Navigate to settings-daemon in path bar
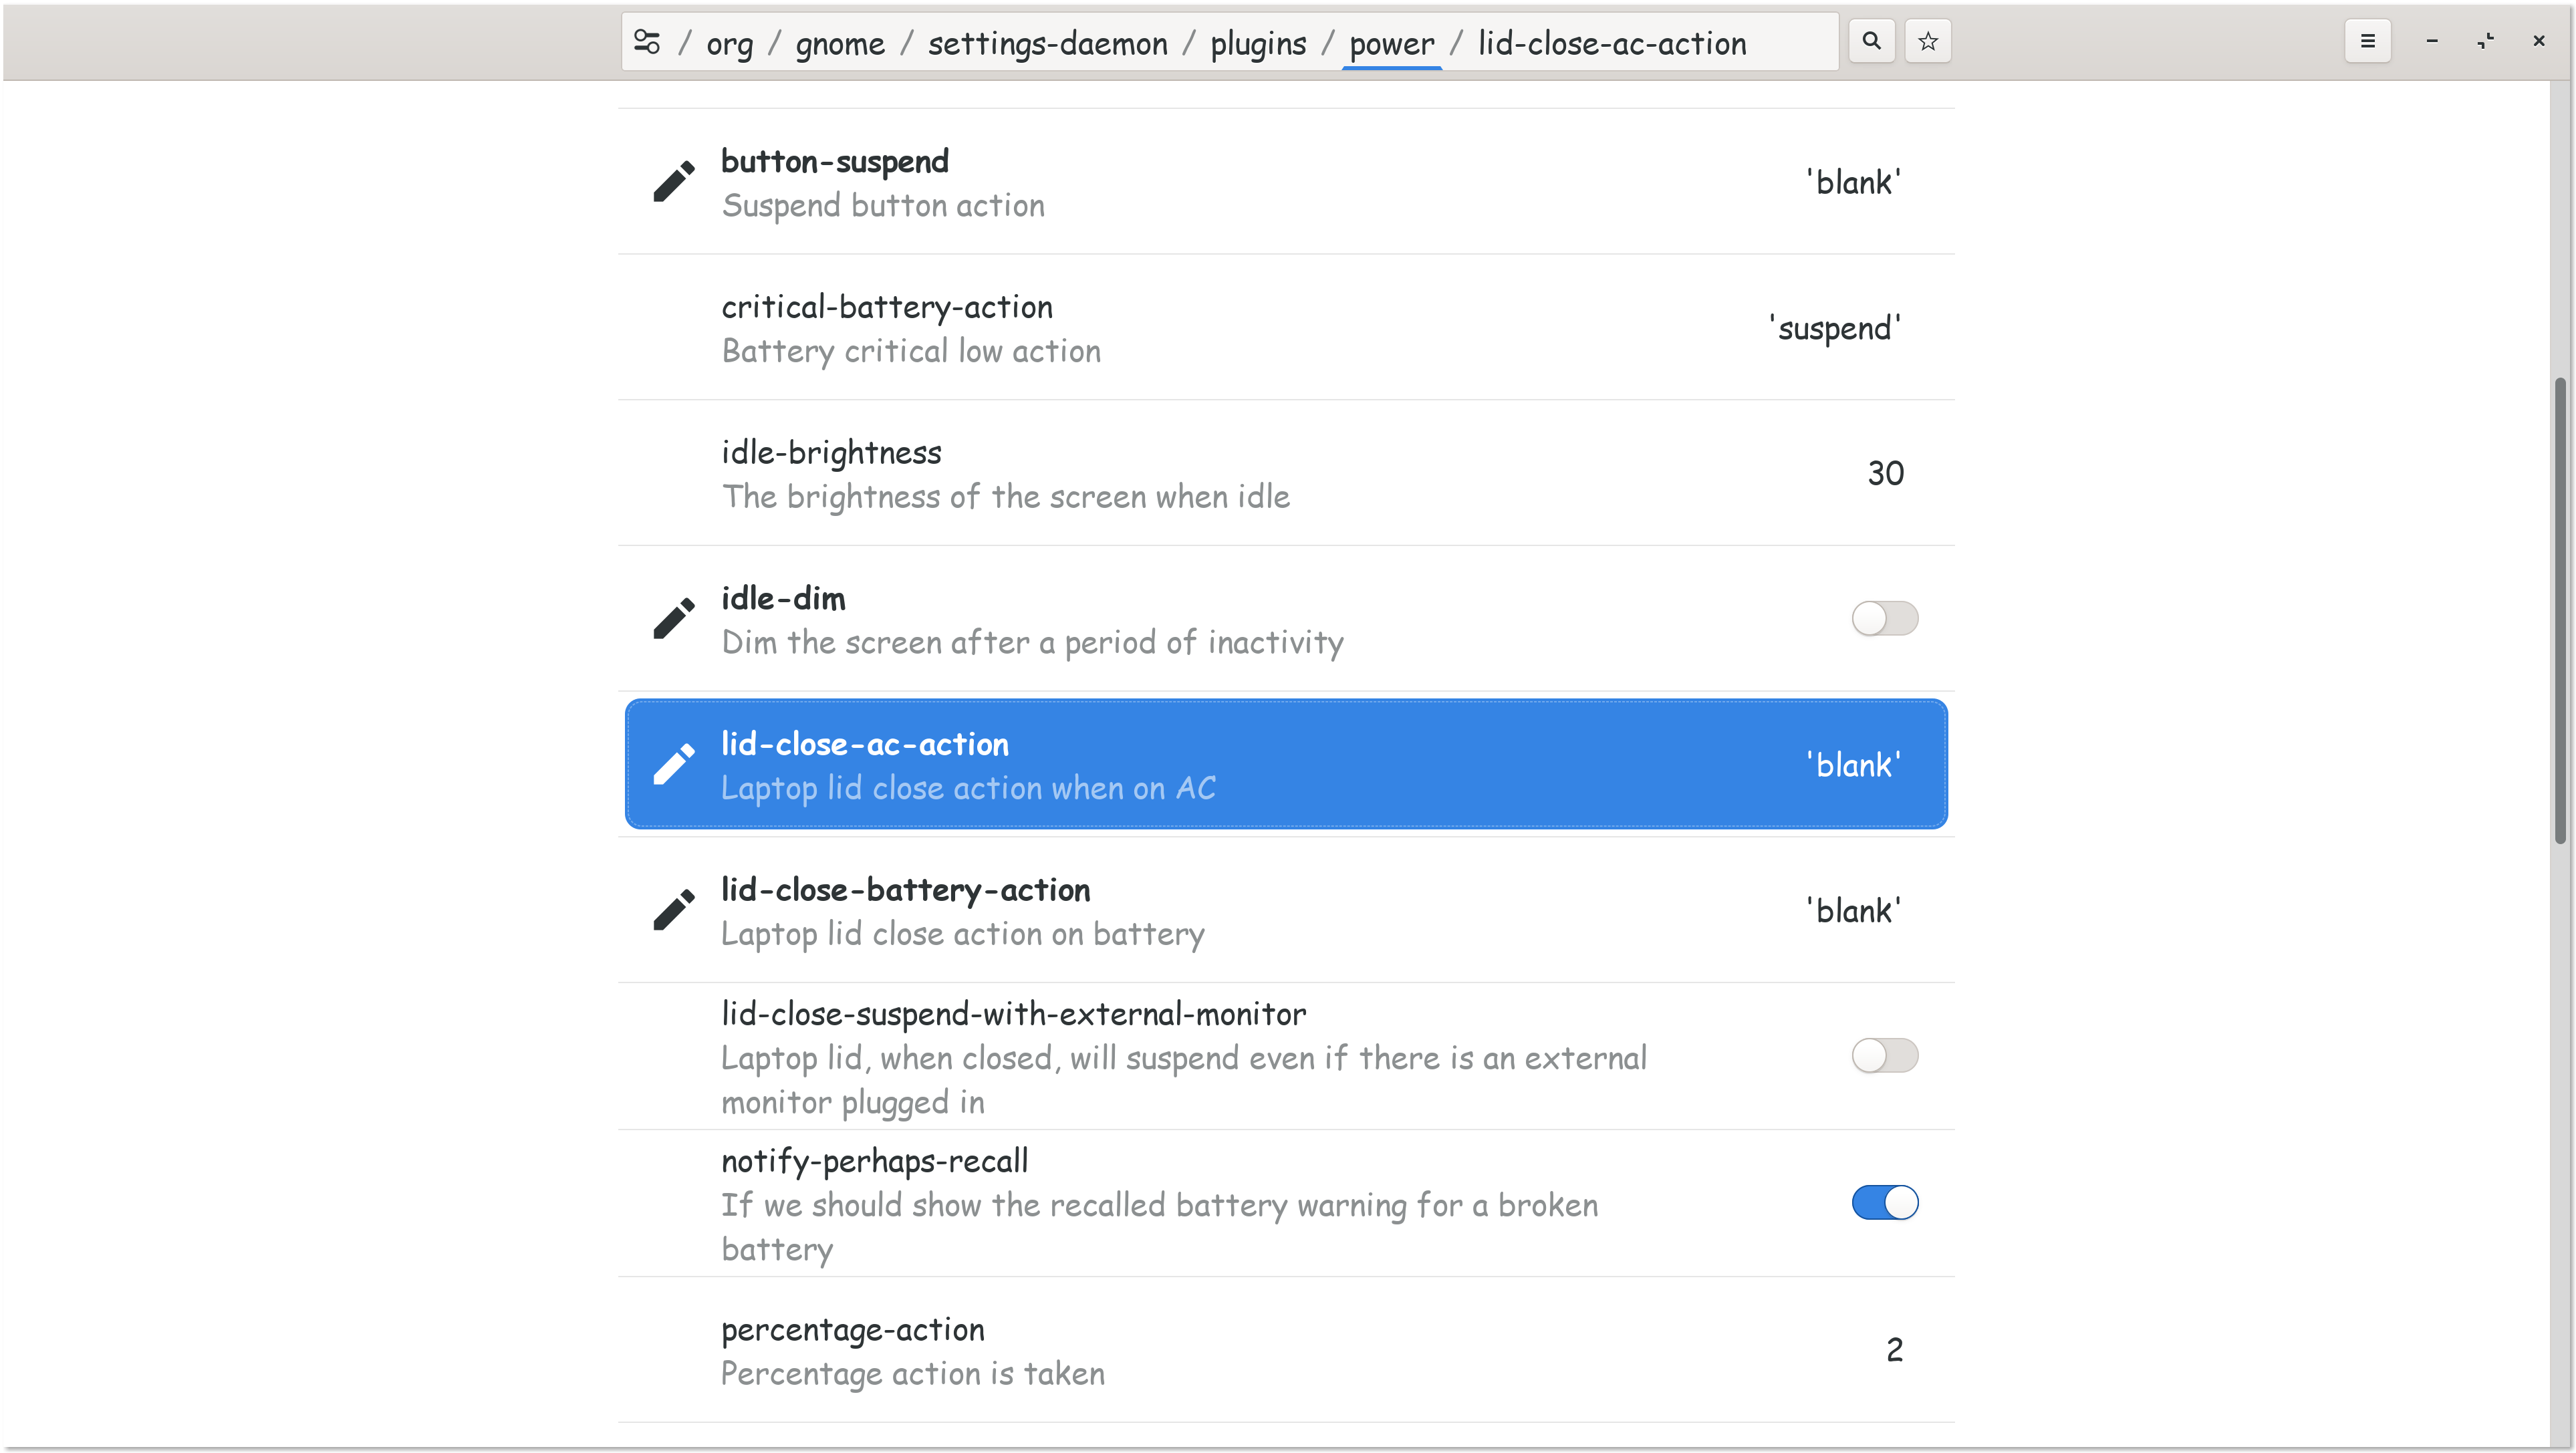Viewport: 2576px width, 1453px height. click(1047, 44)
